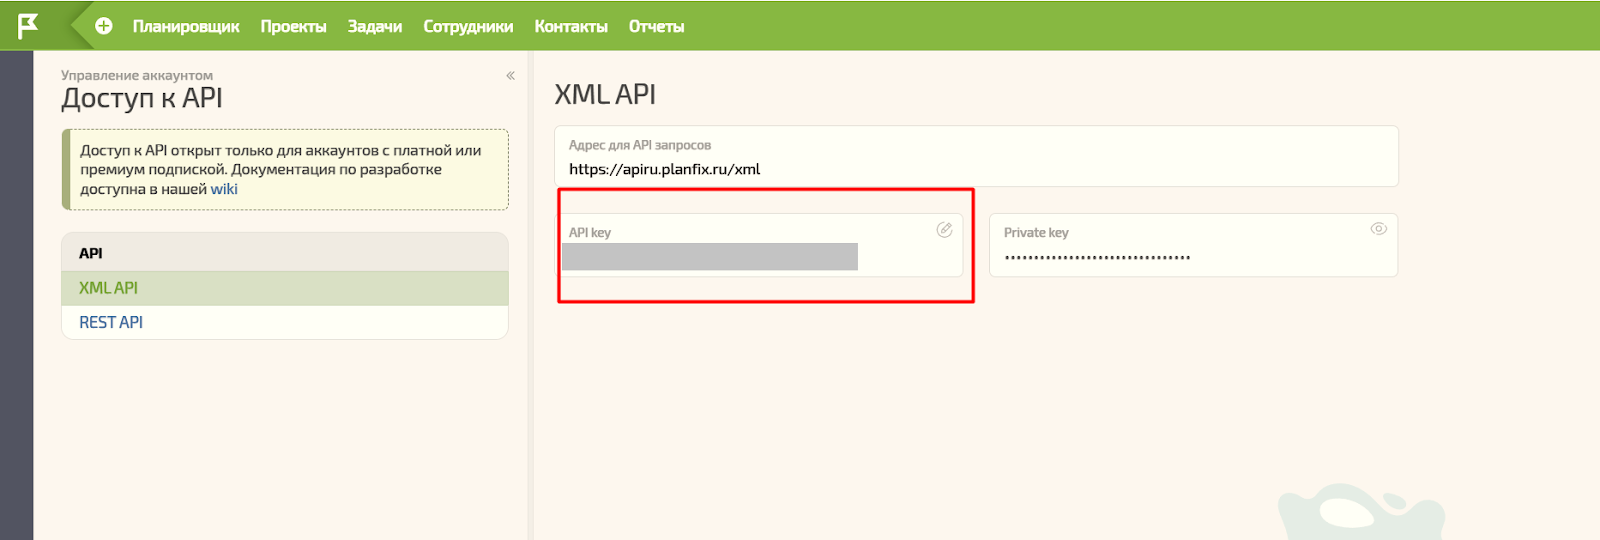
Task: Click the XML API heading
Action: pos(605,94)
